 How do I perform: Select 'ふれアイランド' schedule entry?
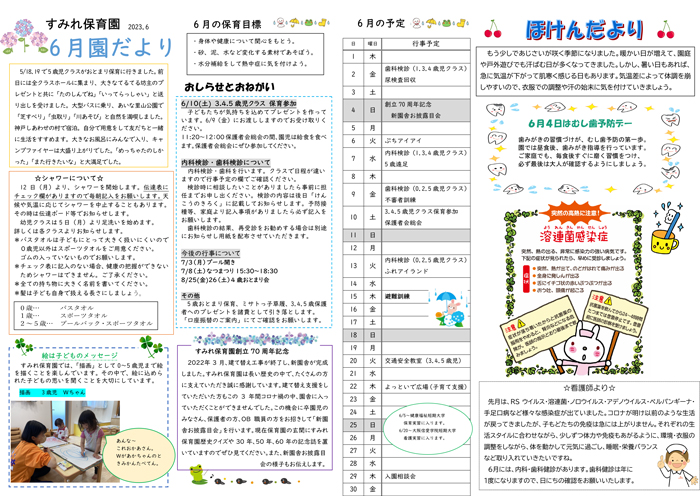point(406,271)
